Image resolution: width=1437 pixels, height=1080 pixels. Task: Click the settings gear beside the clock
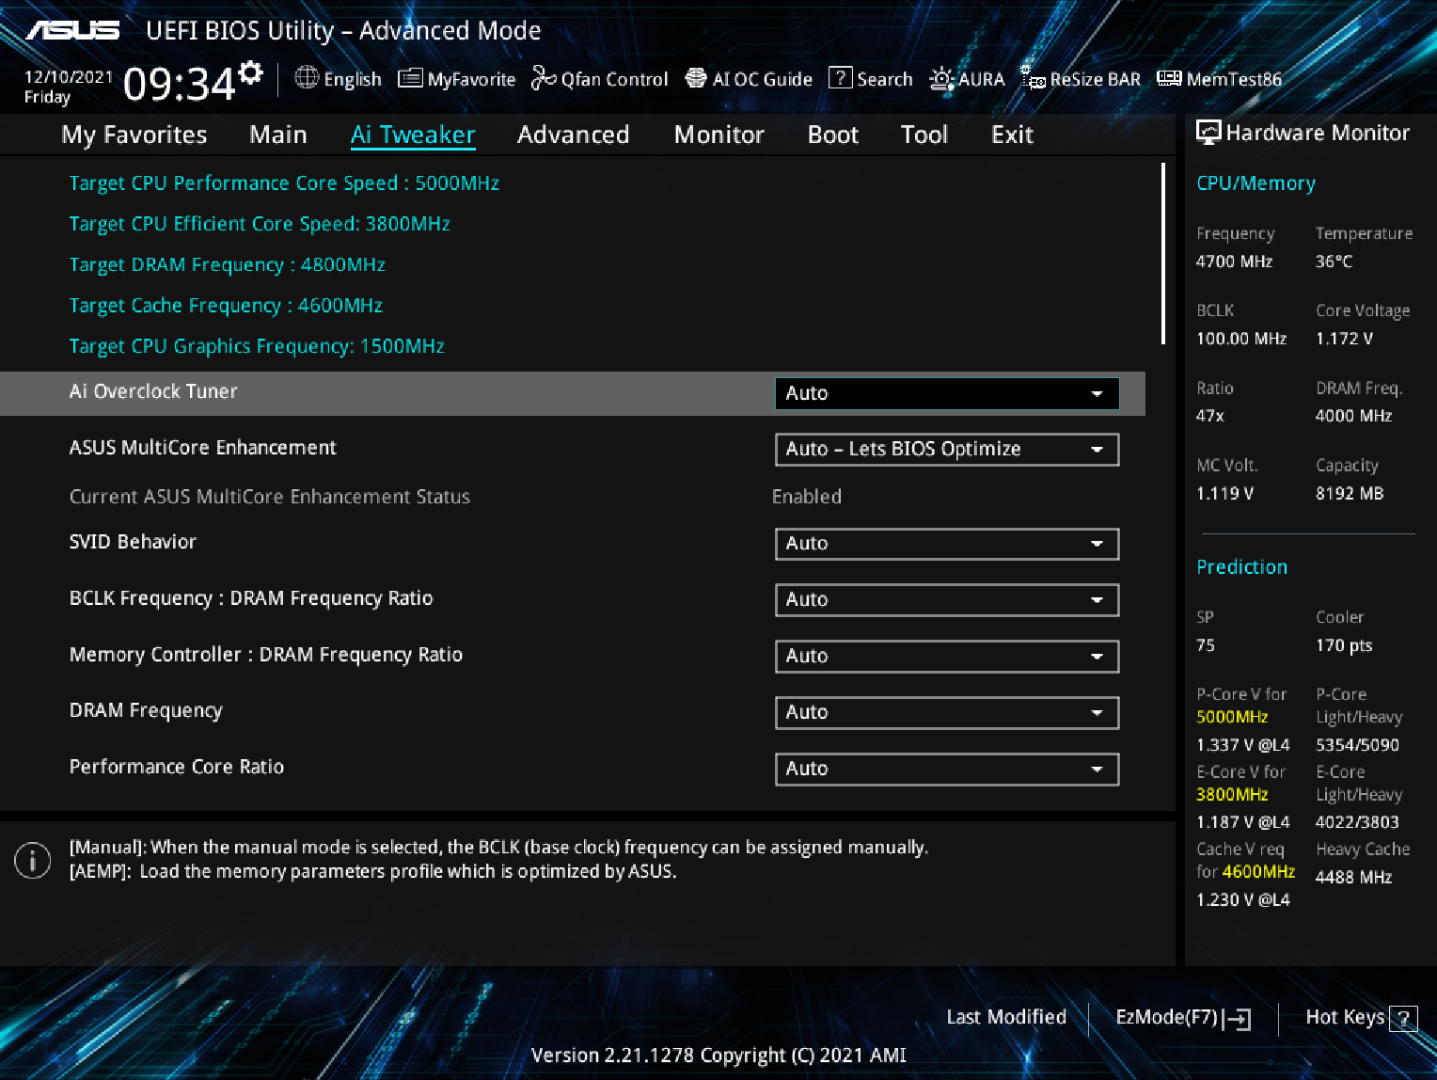pos(251,72)
